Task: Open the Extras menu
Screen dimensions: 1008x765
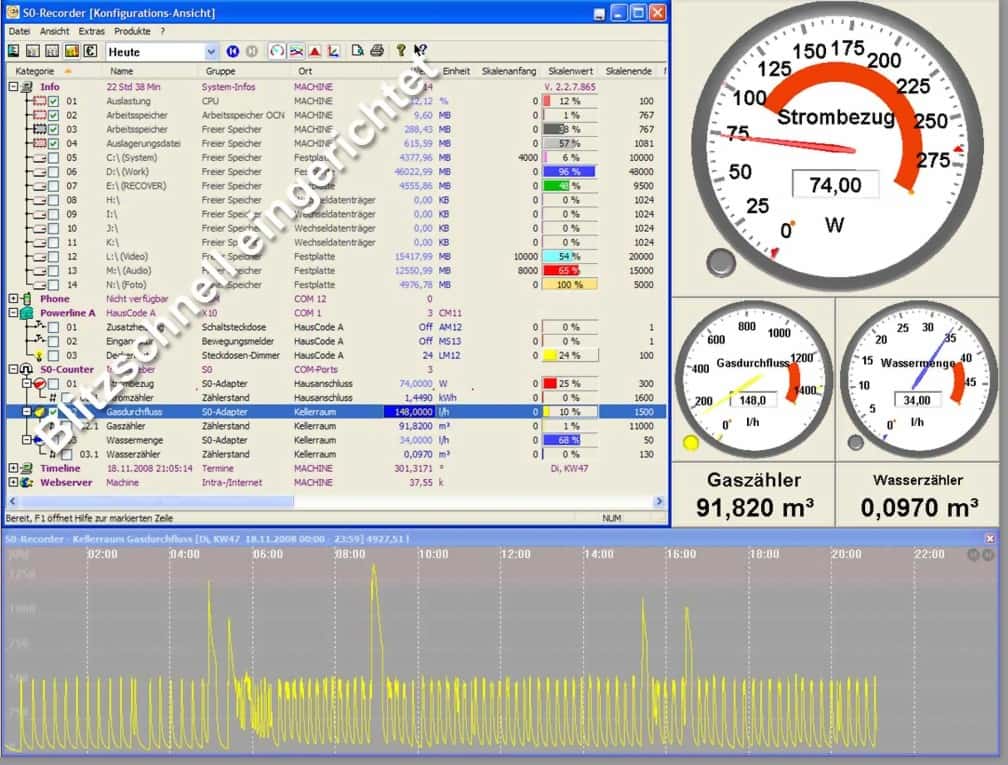Action: click(x=91, y=31)
